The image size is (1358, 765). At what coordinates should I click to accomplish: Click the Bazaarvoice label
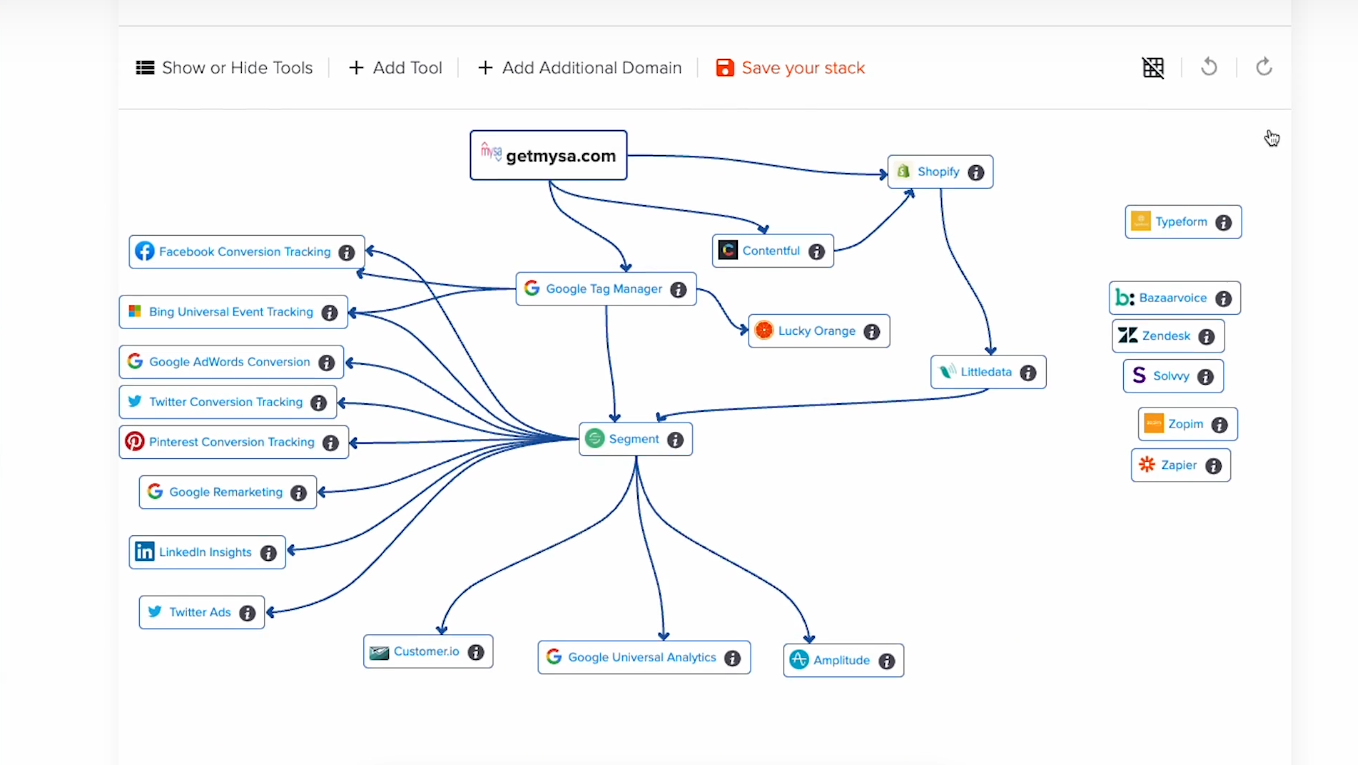tap(1173, 298)
